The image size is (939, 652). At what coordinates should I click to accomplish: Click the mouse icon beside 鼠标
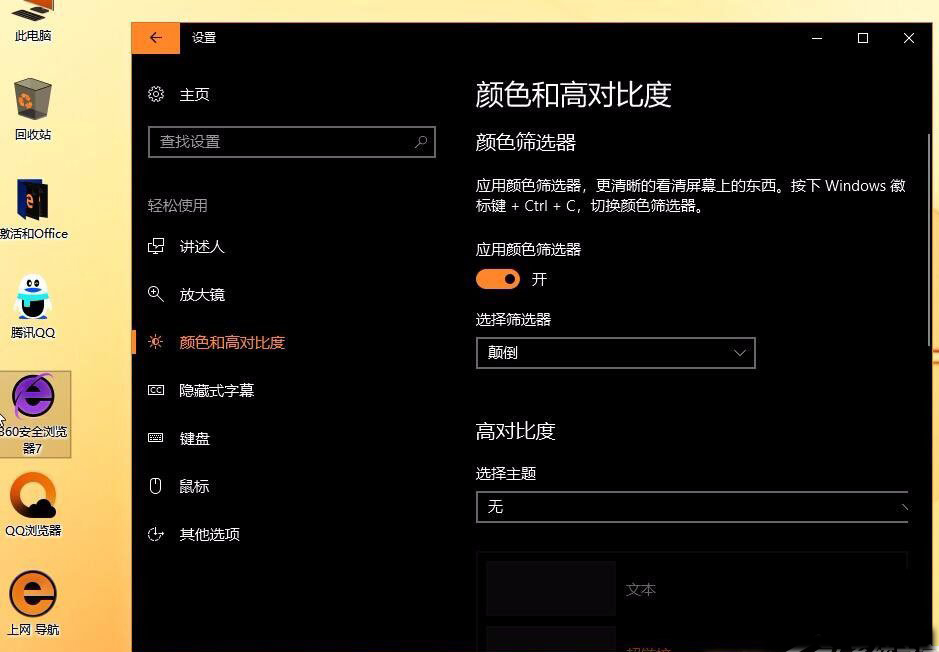click(157, 486)
